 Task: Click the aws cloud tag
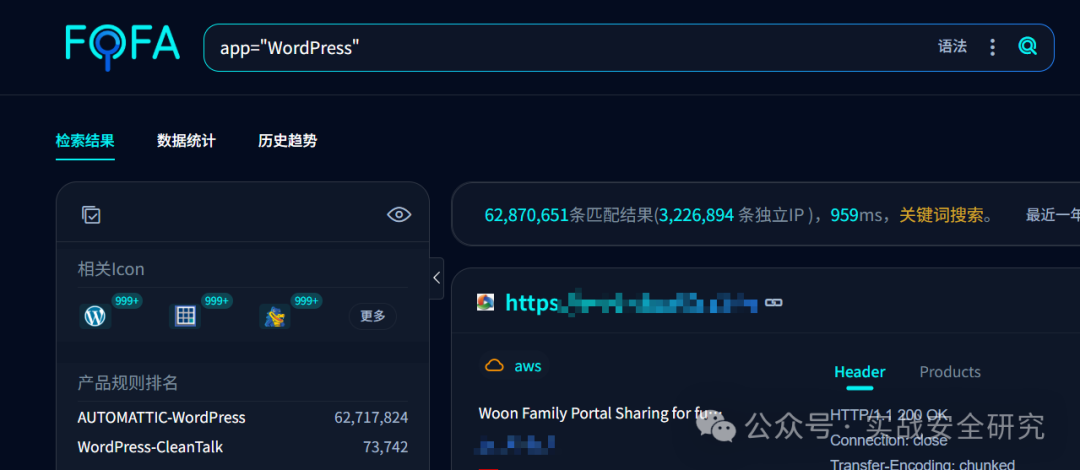point(514,366)
